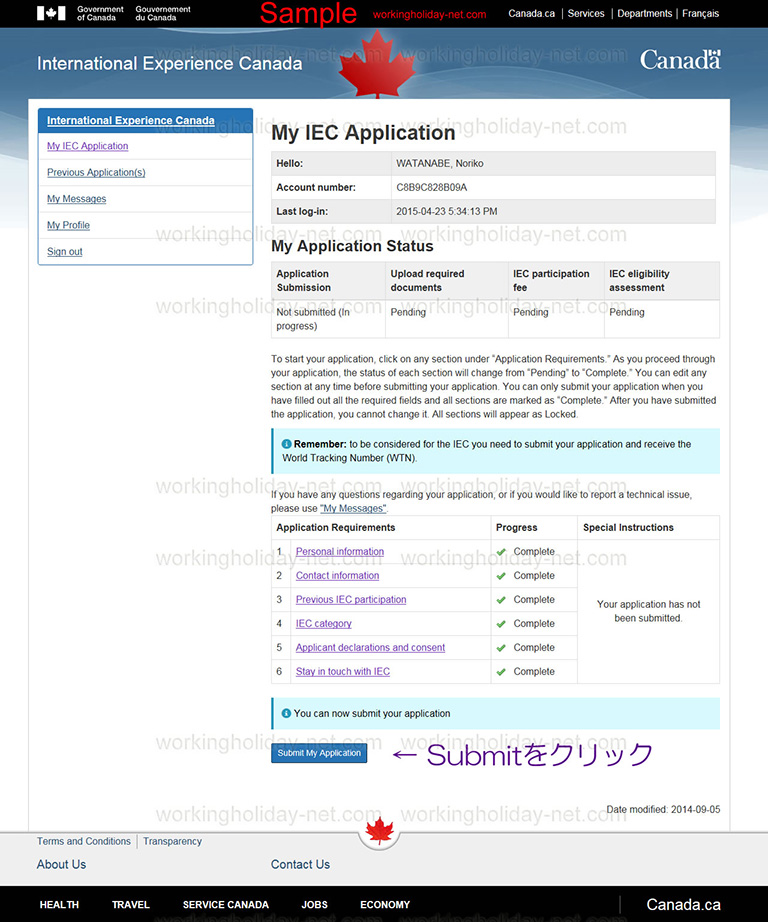Click the info icon beside Remember notice

286,444
